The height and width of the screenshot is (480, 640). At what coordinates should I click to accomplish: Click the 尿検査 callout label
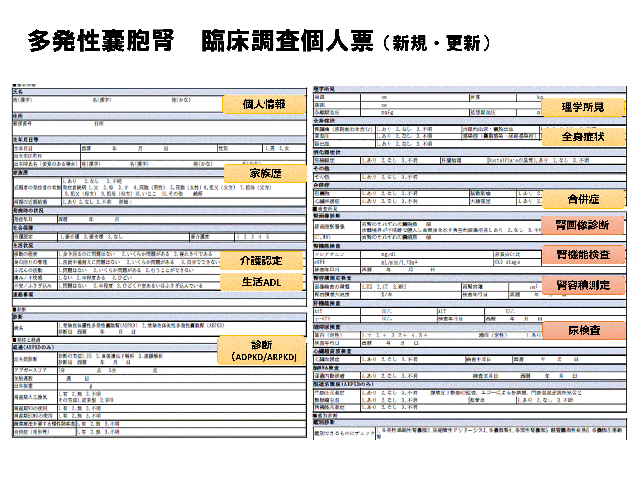[584, 331]
